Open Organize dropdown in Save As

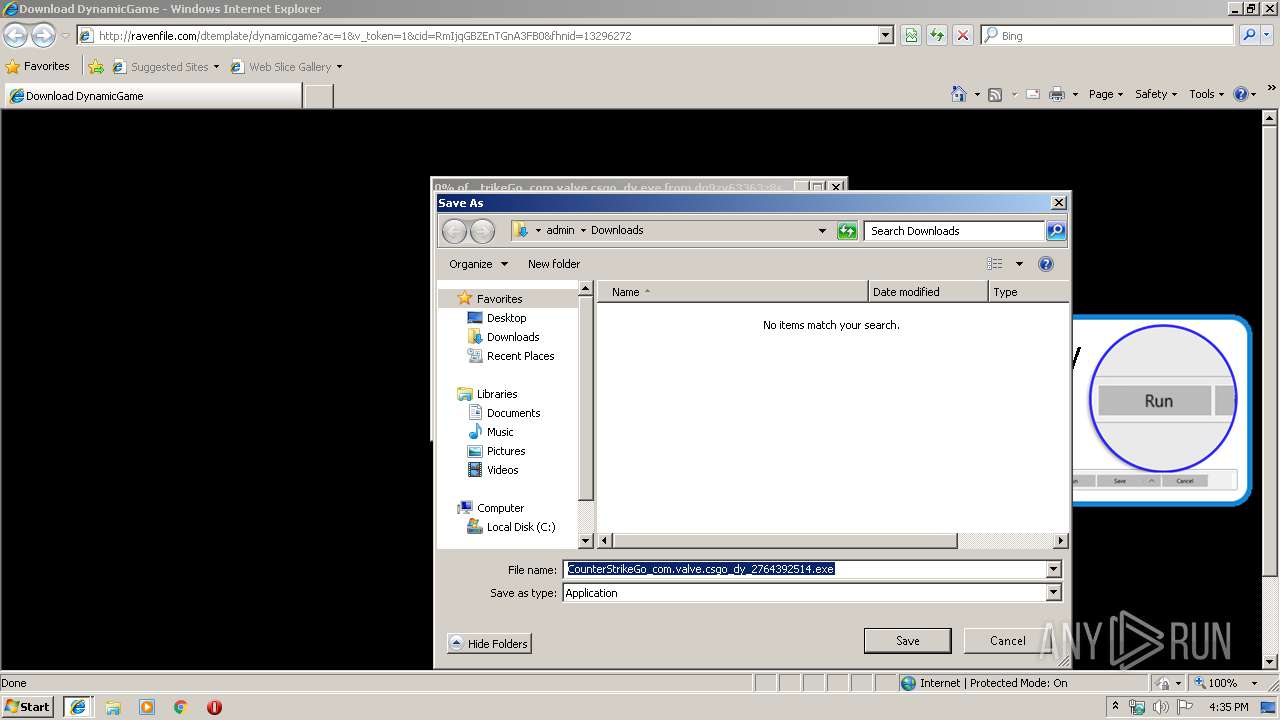pyautogui.click(x=478, y=264)
